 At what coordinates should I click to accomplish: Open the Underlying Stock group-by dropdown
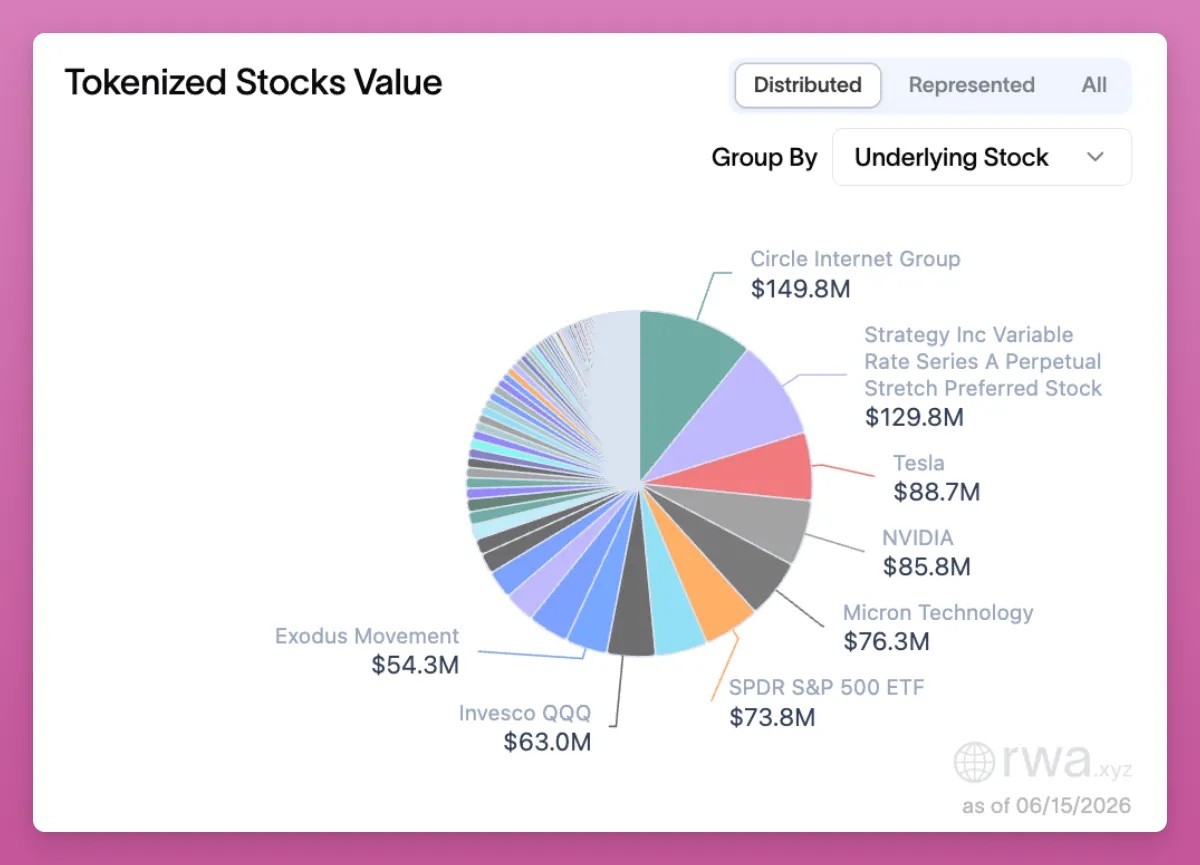coord(982,157)
